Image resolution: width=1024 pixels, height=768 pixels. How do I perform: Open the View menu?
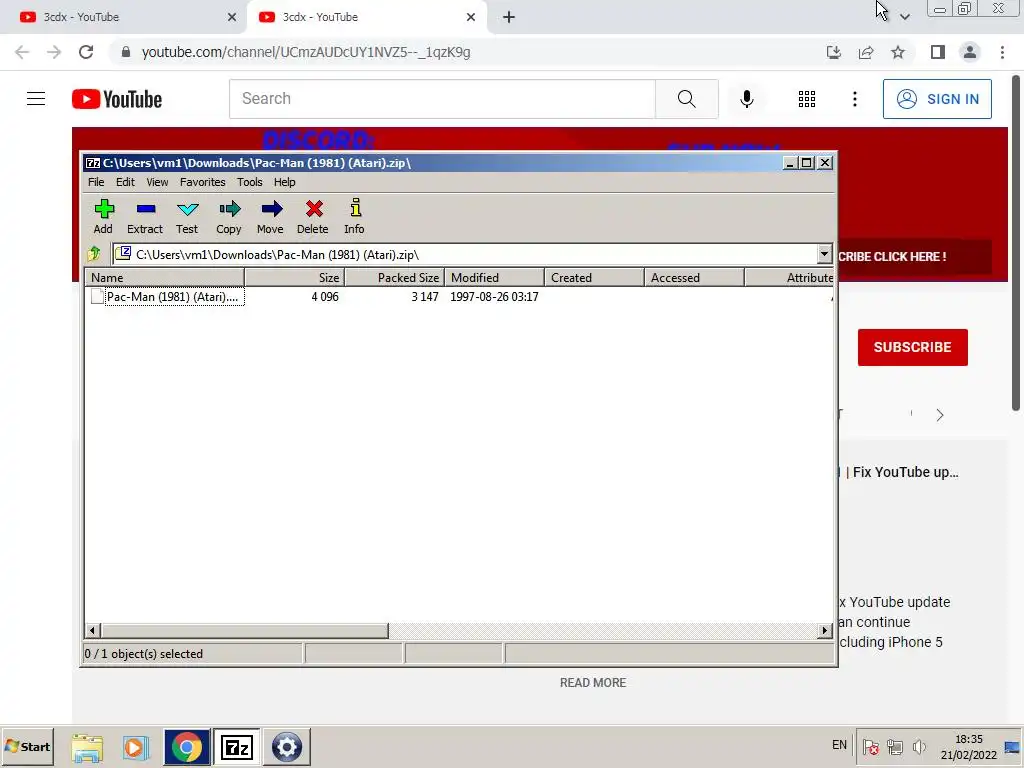(157, 182)
